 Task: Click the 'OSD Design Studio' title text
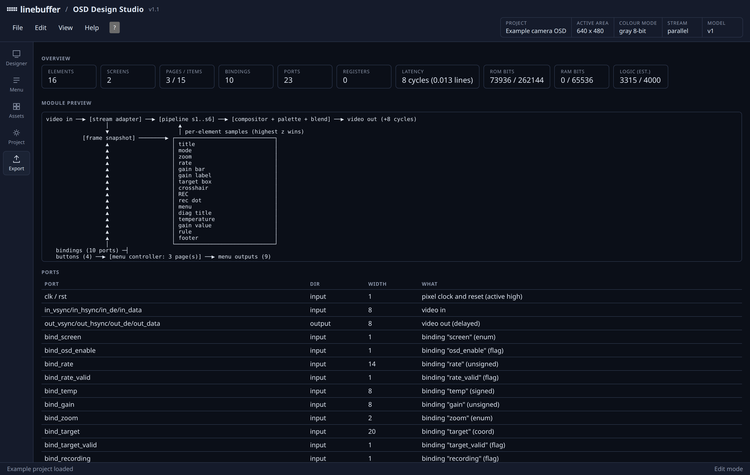point(108,9)
